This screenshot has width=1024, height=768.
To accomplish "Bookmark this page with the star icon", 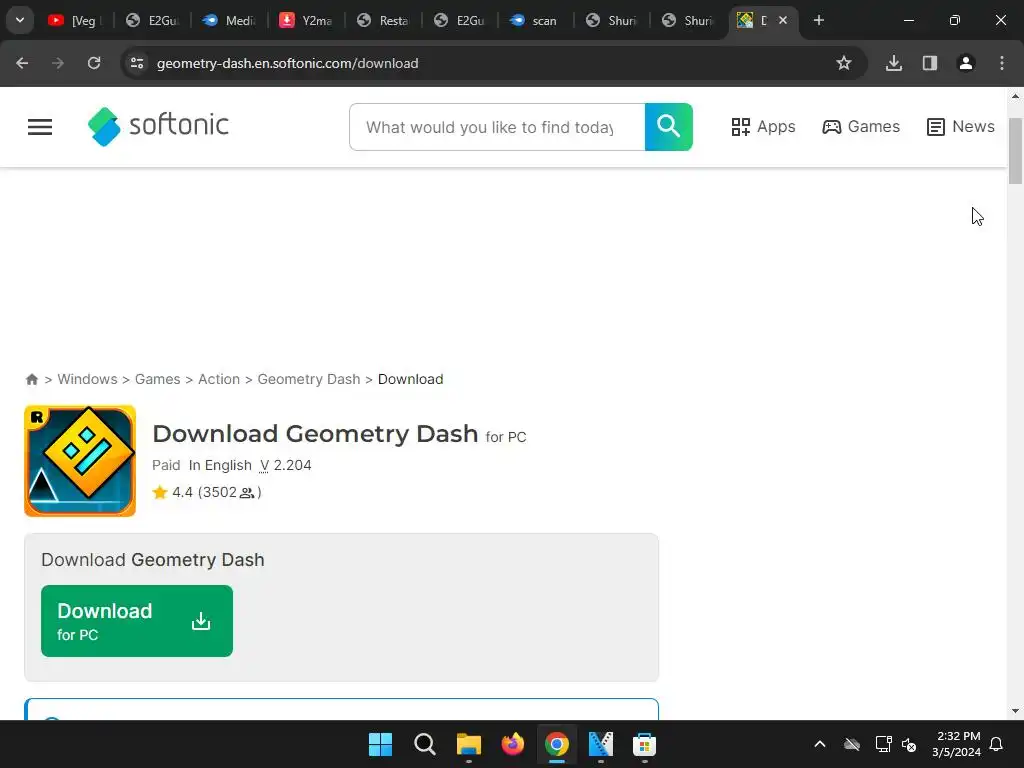I will click(844, 63).
